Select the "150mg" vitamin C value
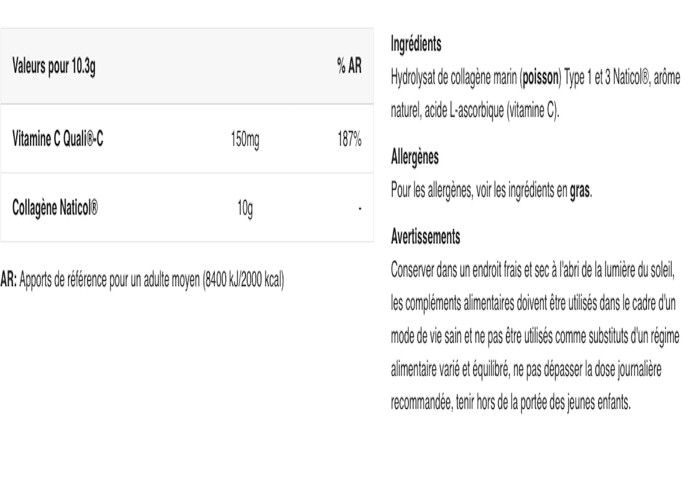Screen dimensions: 700x500 [244, 140]
